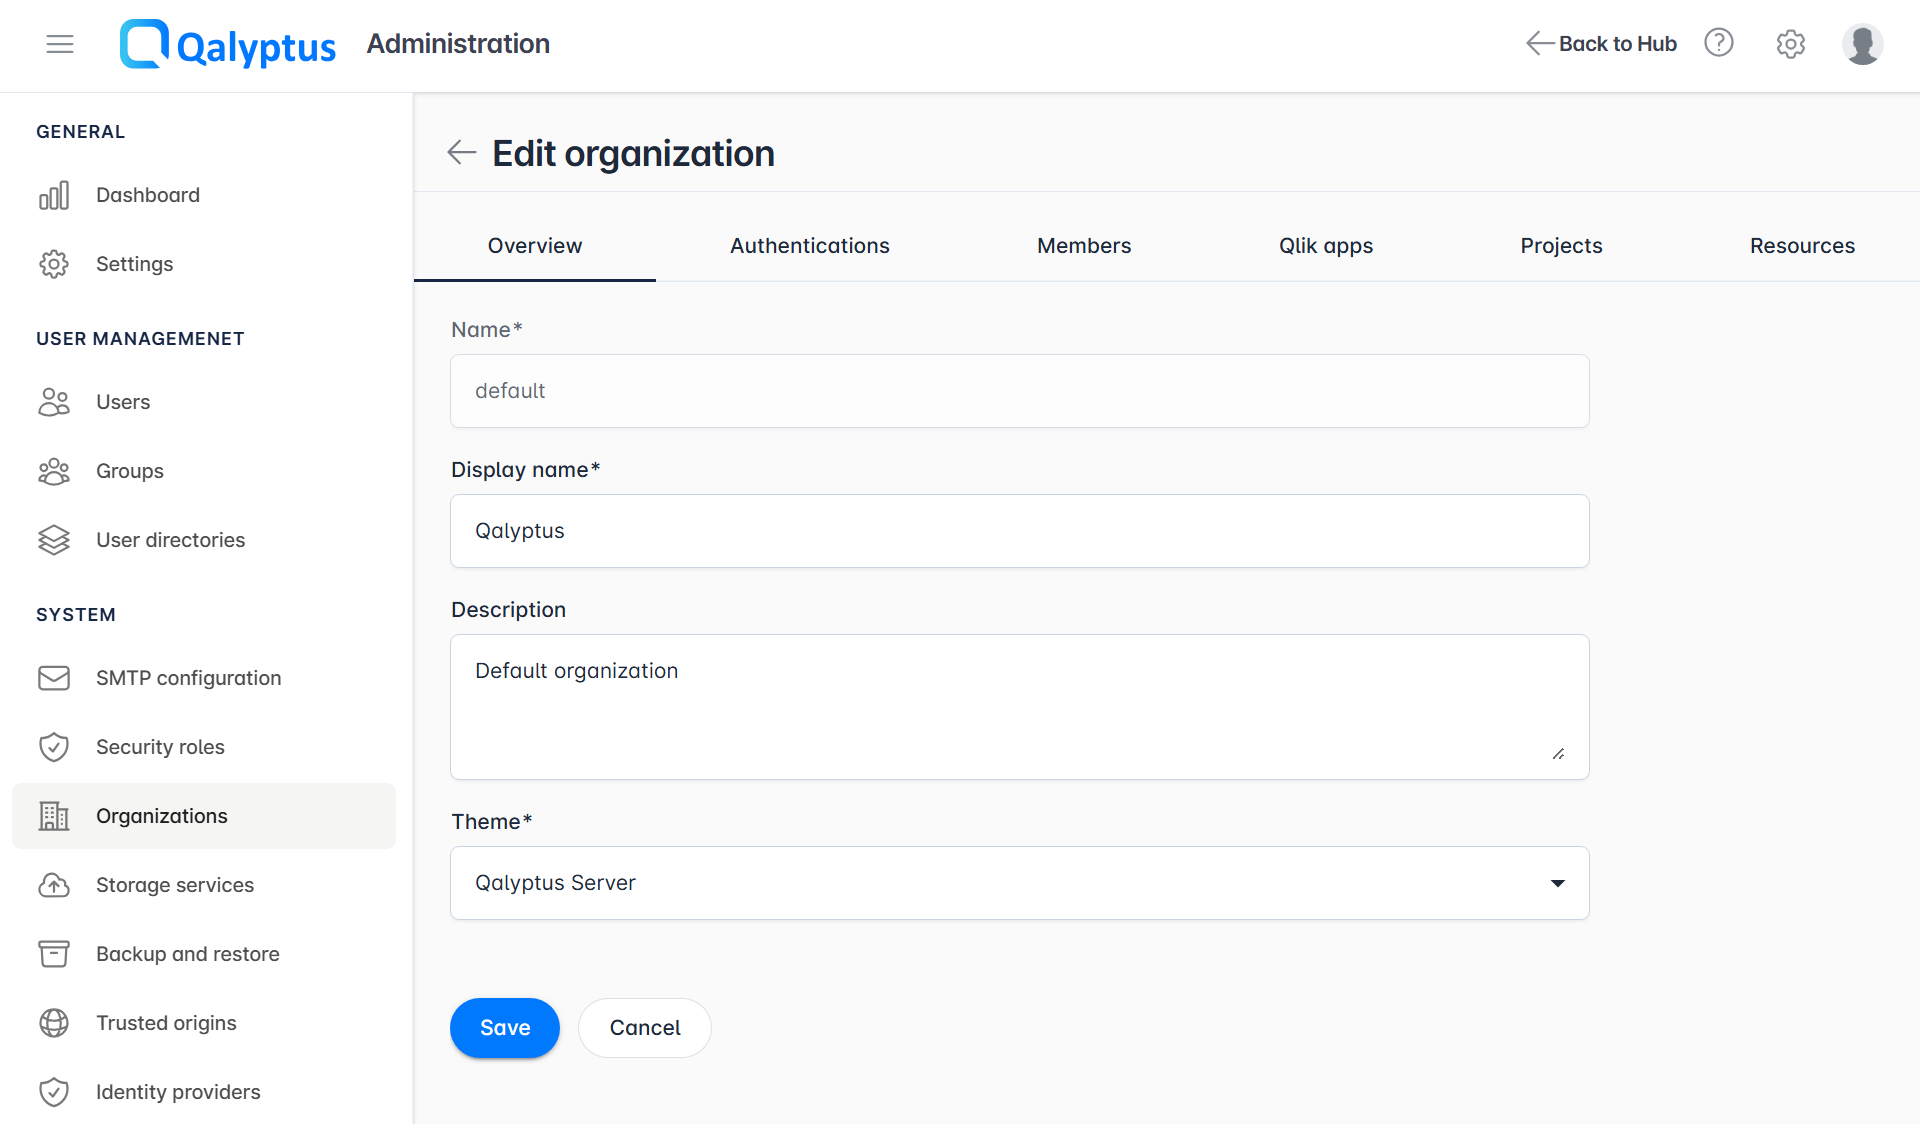The image size is (1920, 1124).
Task: Click the Groups icon
Action: (55, 471)
